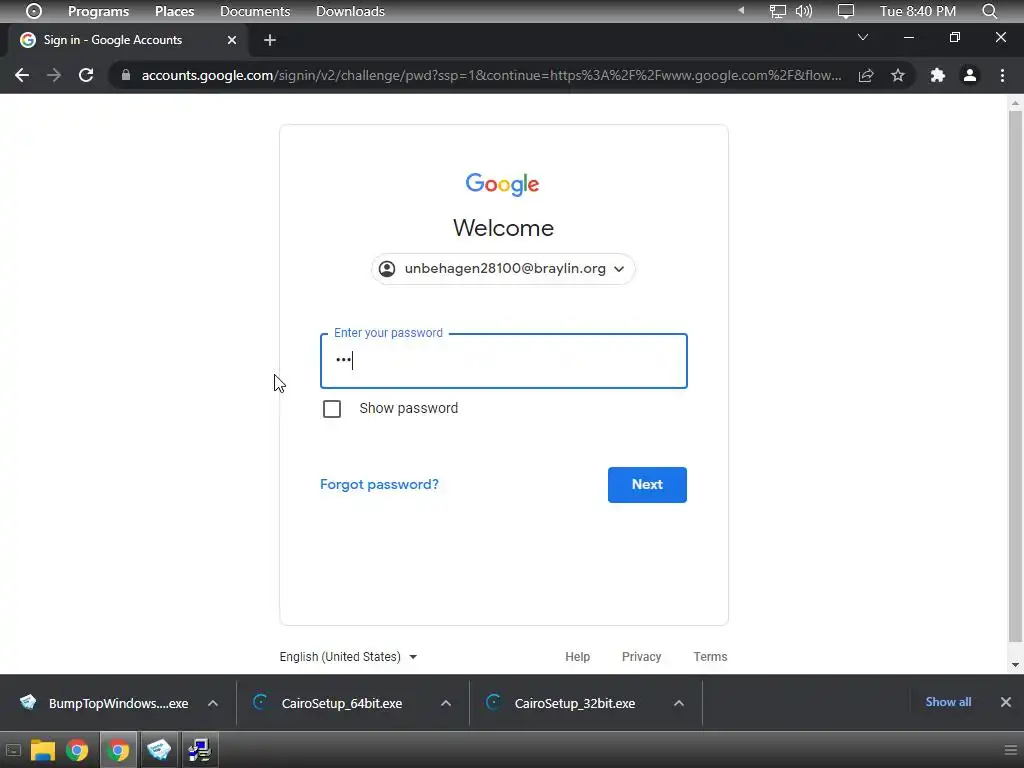The height and width of the screenshot is (768, 1024).
Task: Click the Forgot password? link
Action: tap(379, 485)
